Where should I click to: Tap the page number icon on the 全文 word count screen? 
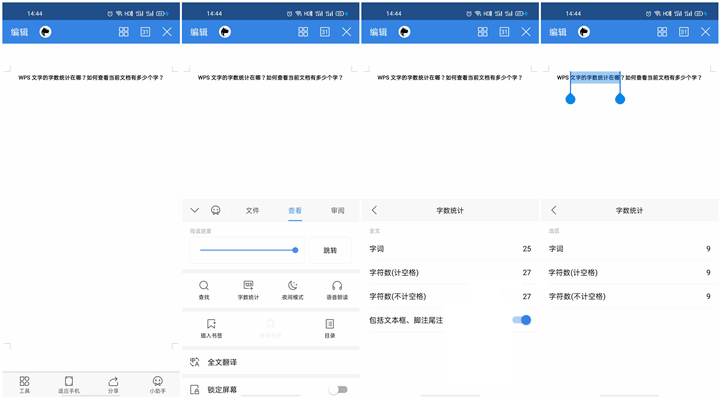[x=504, y=32]
